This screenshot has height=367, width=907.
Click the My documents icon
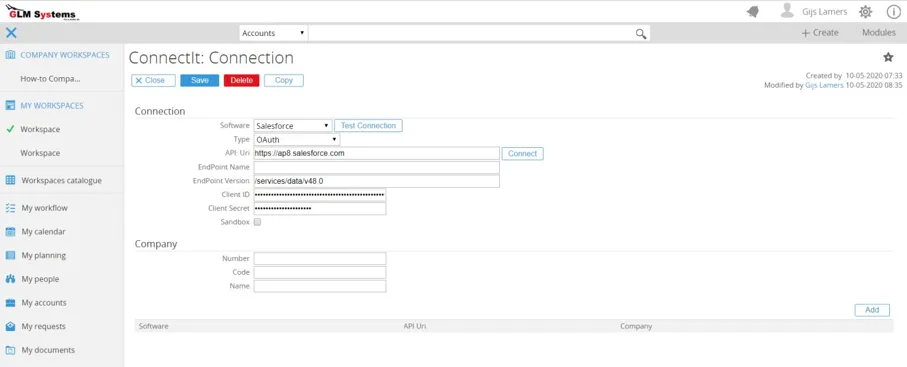pos(10,350)
